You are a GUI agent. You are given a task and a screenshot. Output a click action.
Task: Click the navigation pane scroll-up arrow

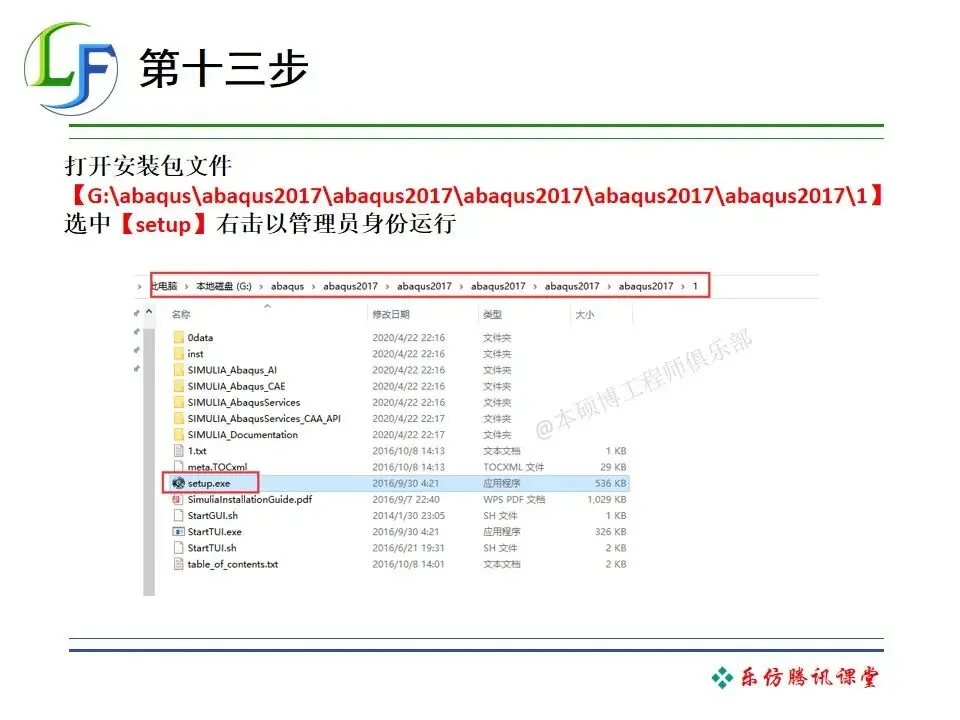pos(149,312)
